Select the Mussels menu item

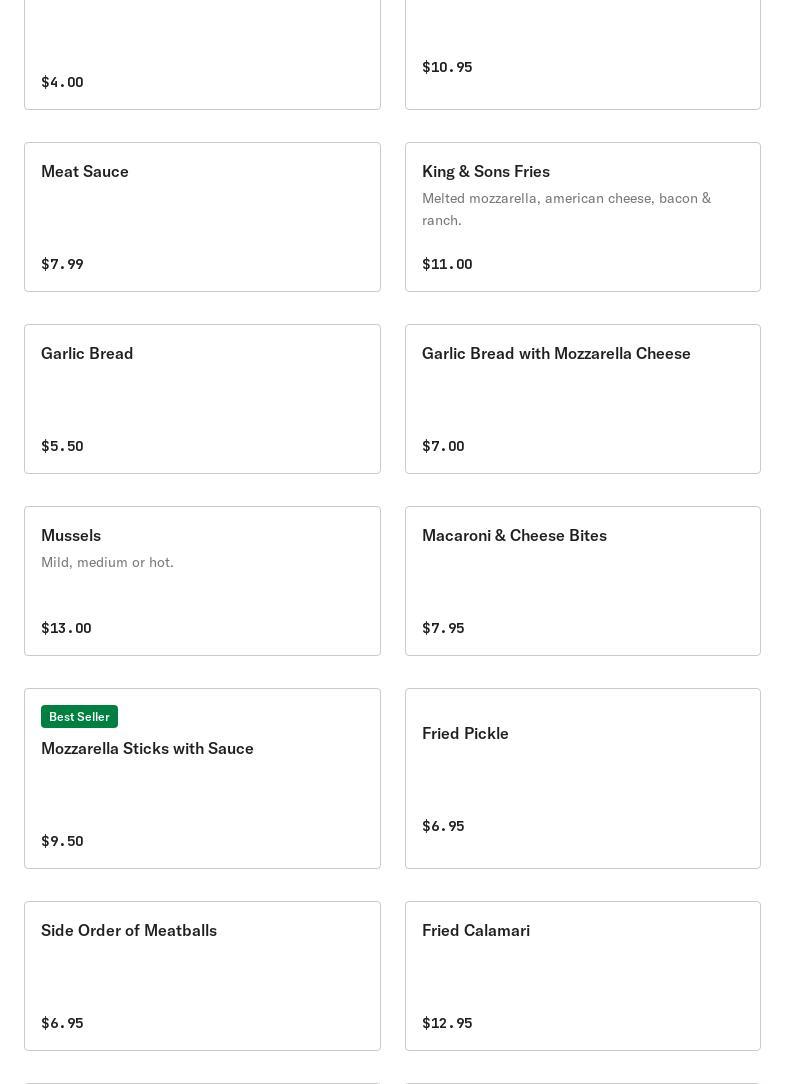[202, 581]
